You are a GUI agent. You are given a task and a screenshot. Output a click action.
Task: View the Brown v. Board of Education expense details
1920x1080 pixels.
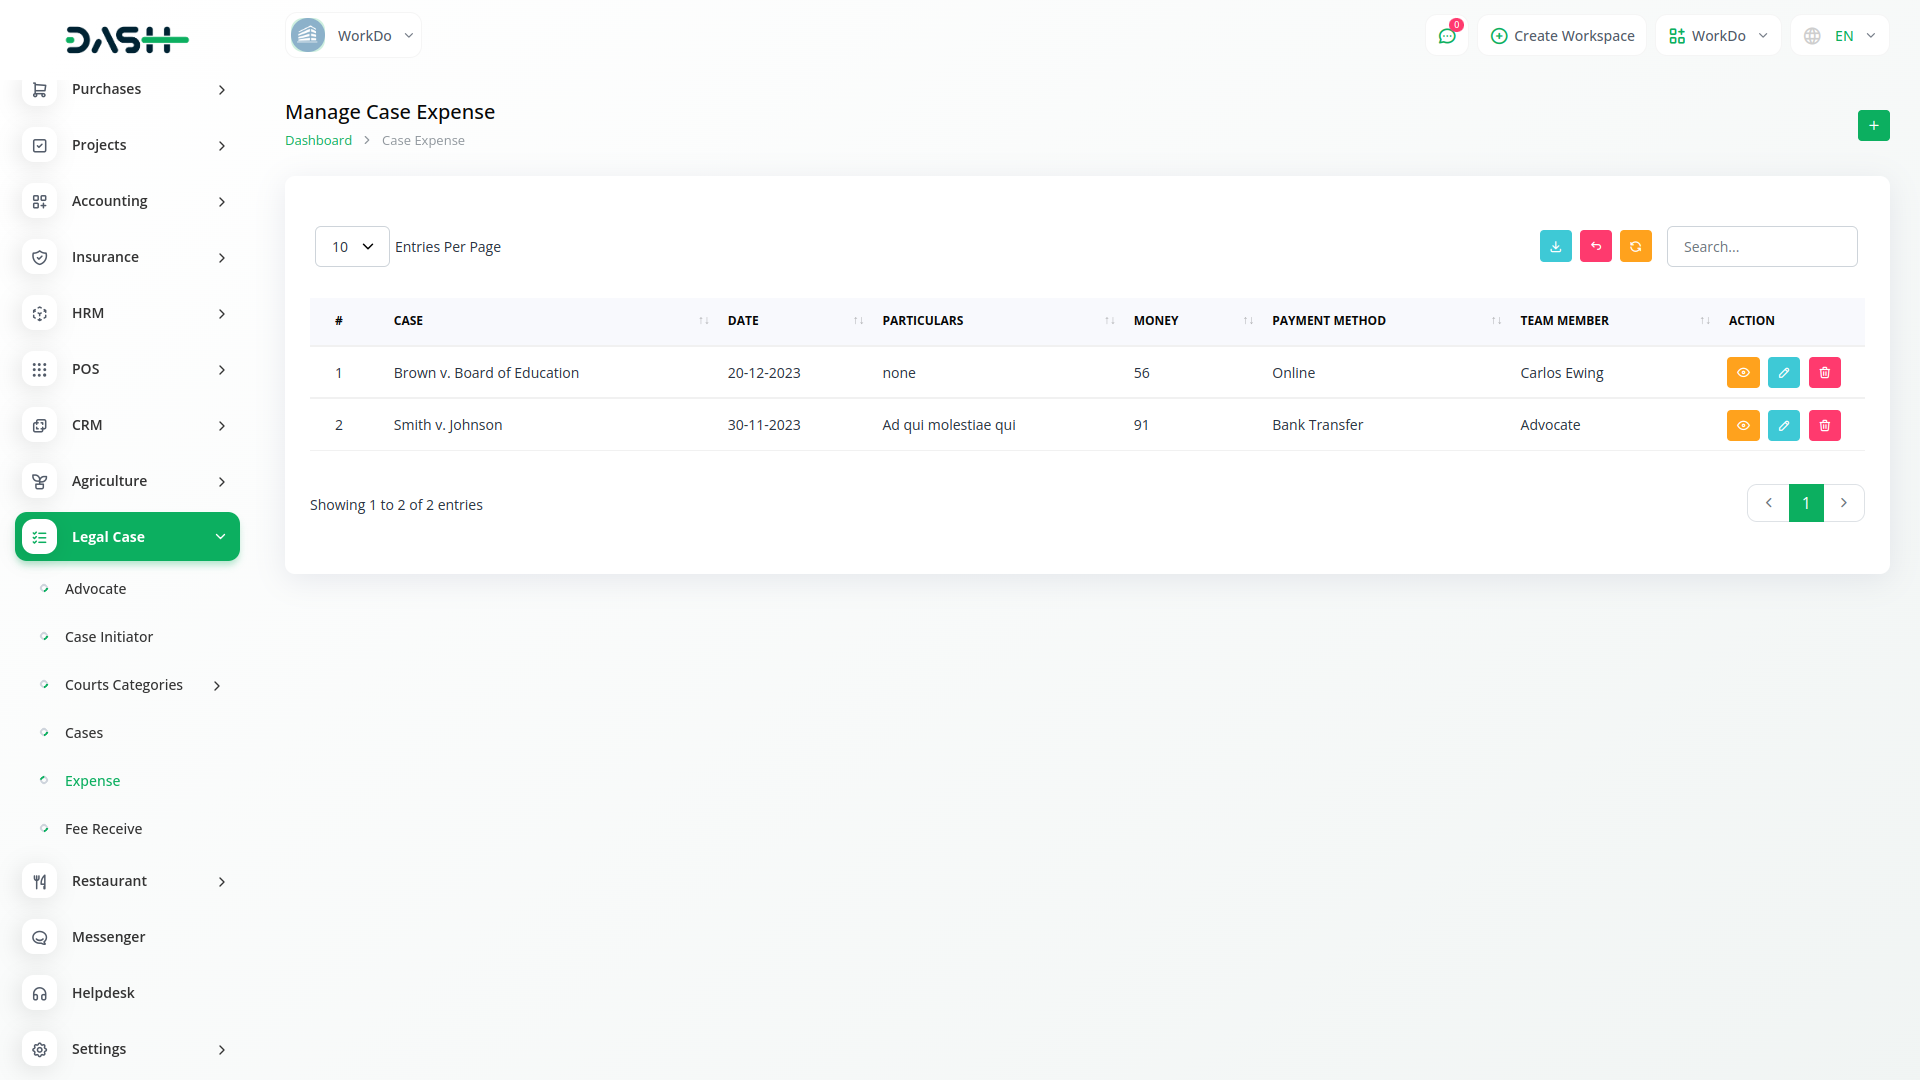click(x=1742, y=373)
